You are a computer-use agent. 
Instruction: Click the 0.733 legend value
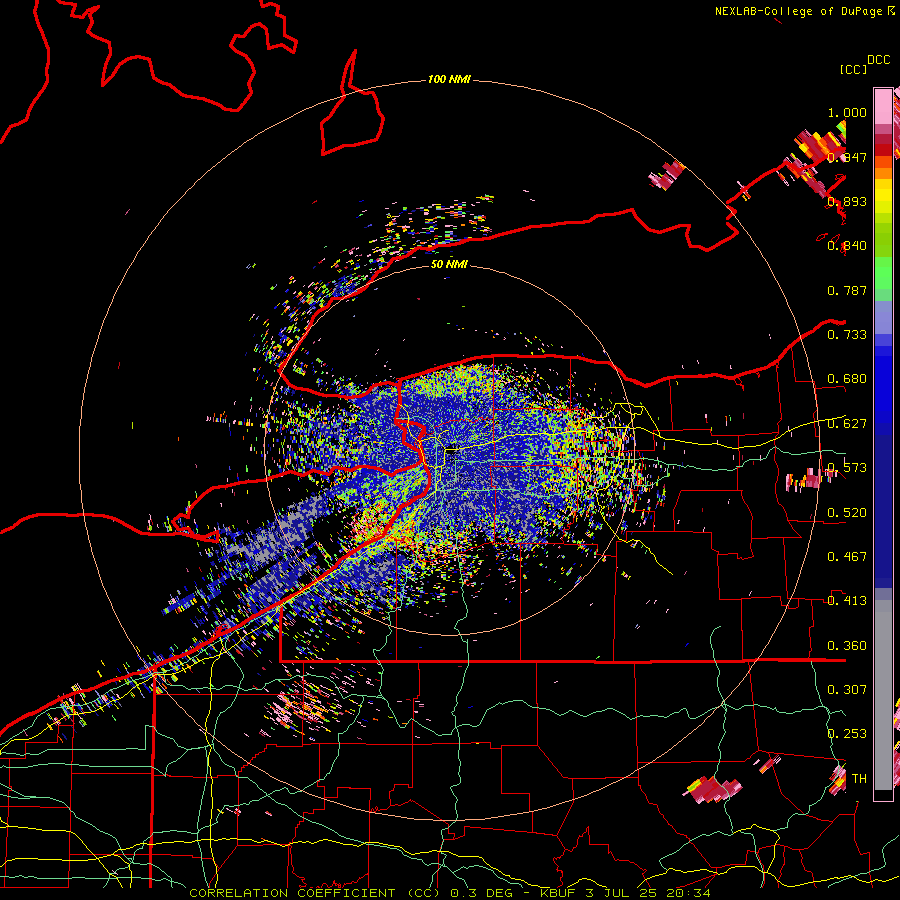[x=847, y=335]
